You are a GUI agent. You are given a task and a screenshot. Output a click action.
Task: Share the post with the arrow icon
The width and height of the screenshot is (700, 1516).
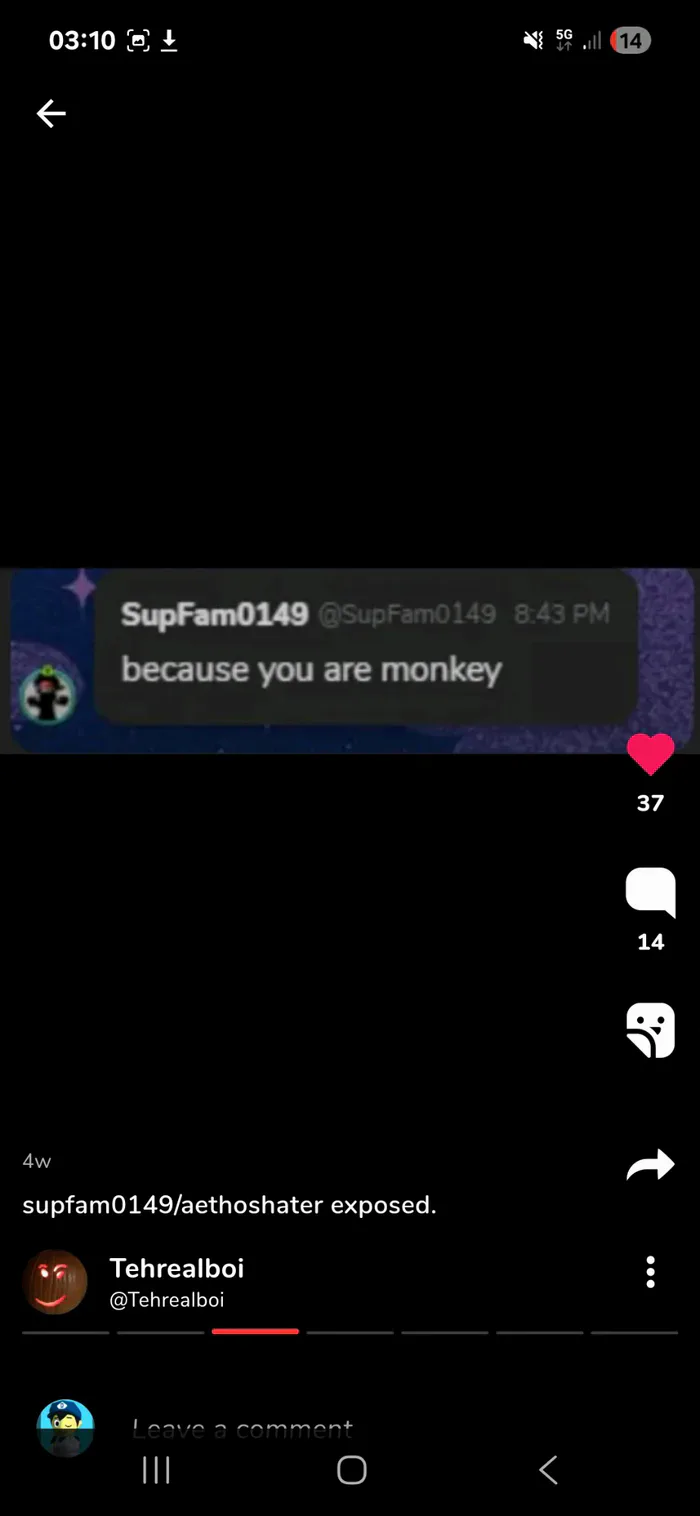pyautogui.click(x=650, y=1165)
